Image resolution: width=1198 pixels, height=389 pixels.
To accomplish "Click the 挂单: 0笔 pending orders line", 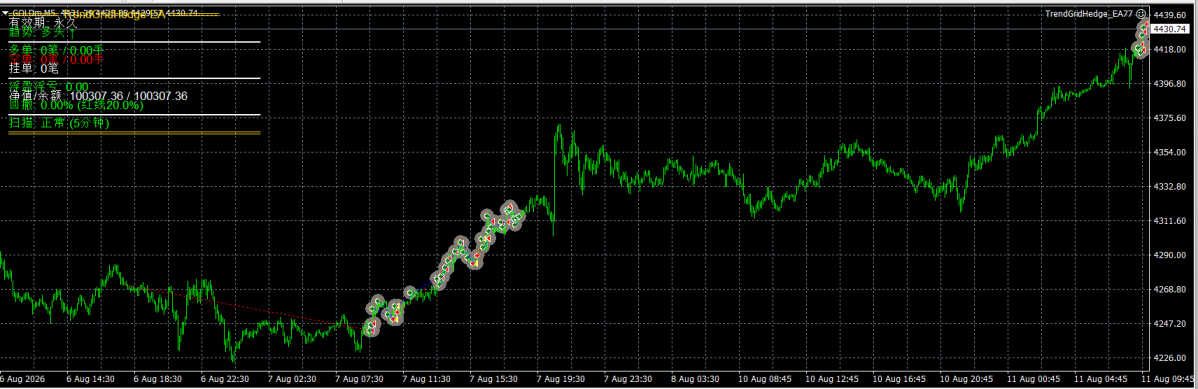I will (34, 69).
